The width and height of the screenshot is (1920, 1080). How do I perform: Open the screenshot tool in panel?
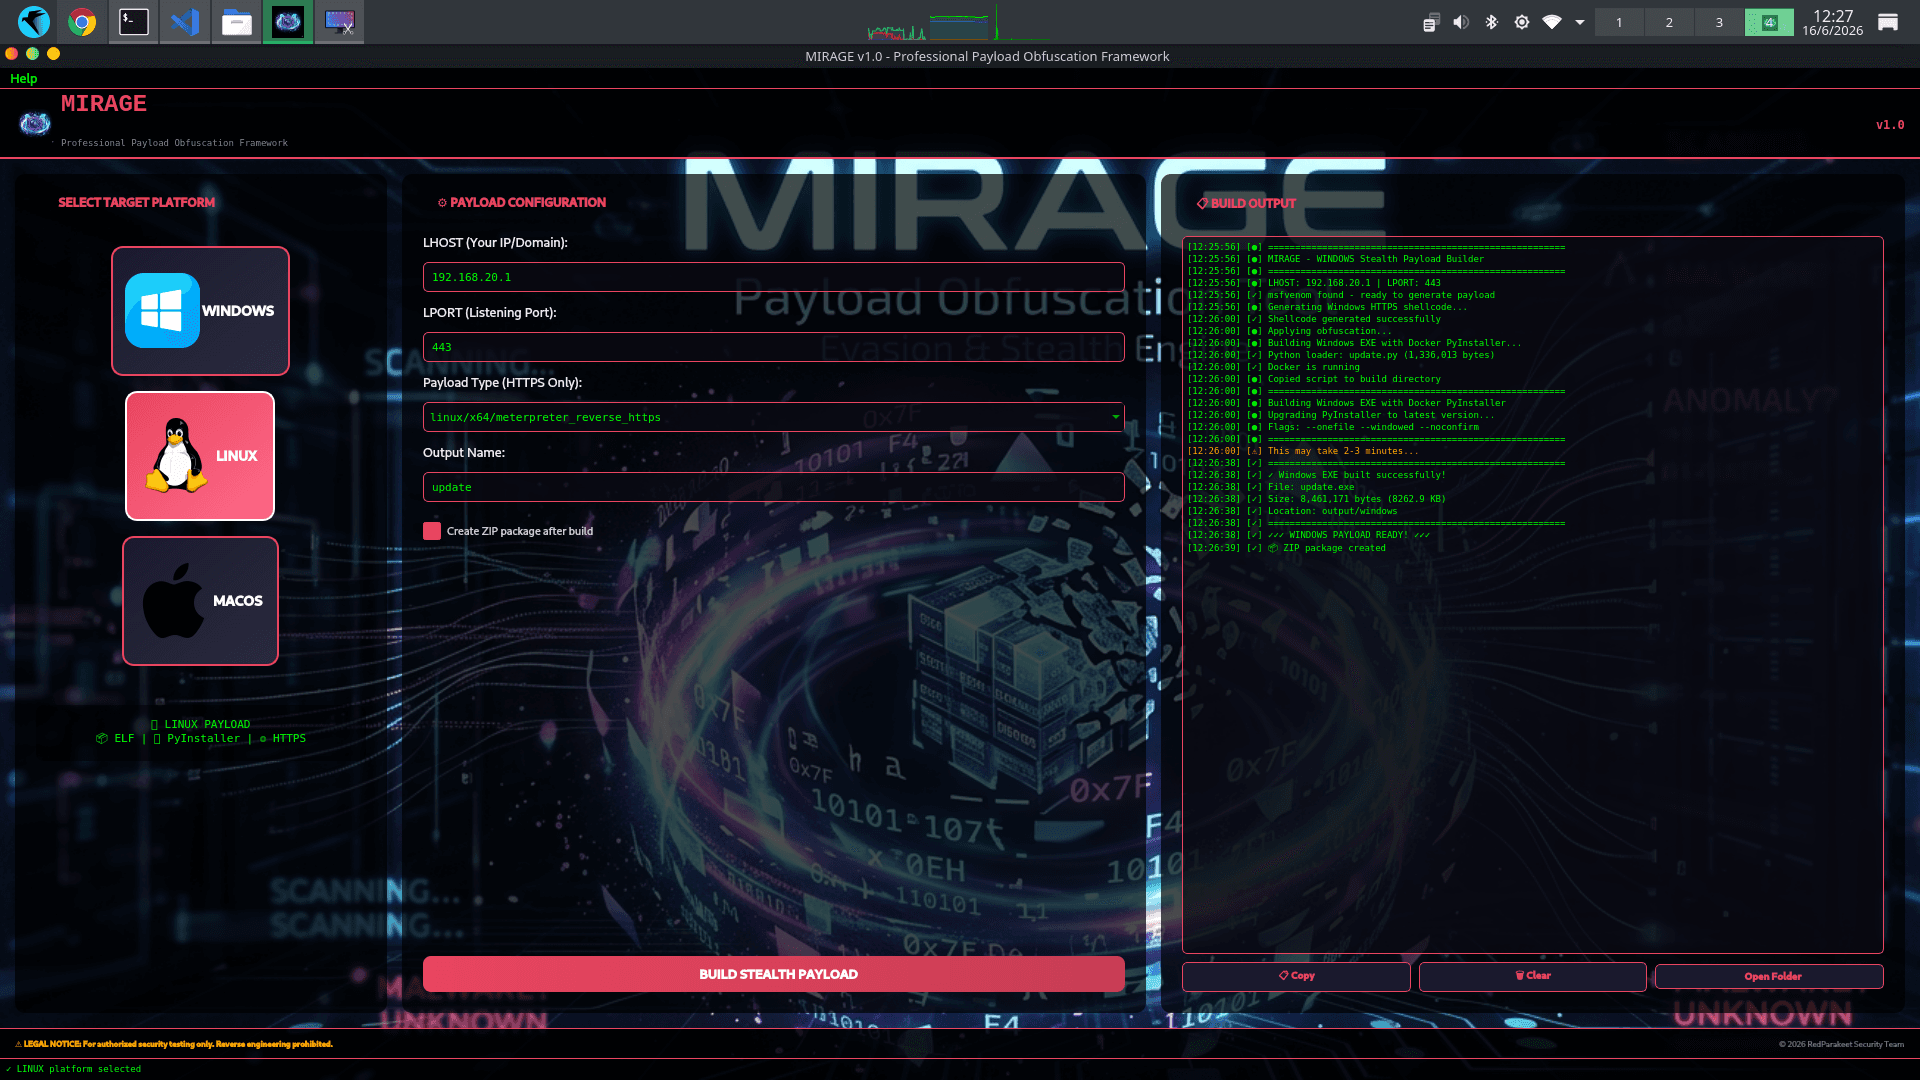[x=340, y=22]
